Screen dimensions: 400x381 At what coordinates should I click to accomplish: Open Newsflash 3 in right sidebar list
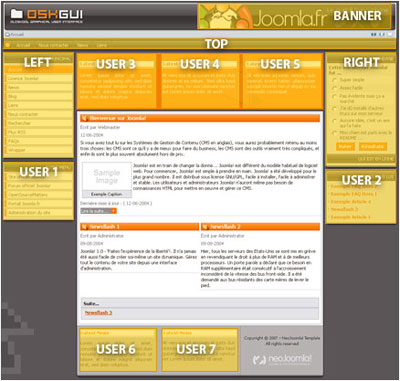point(344,209)
